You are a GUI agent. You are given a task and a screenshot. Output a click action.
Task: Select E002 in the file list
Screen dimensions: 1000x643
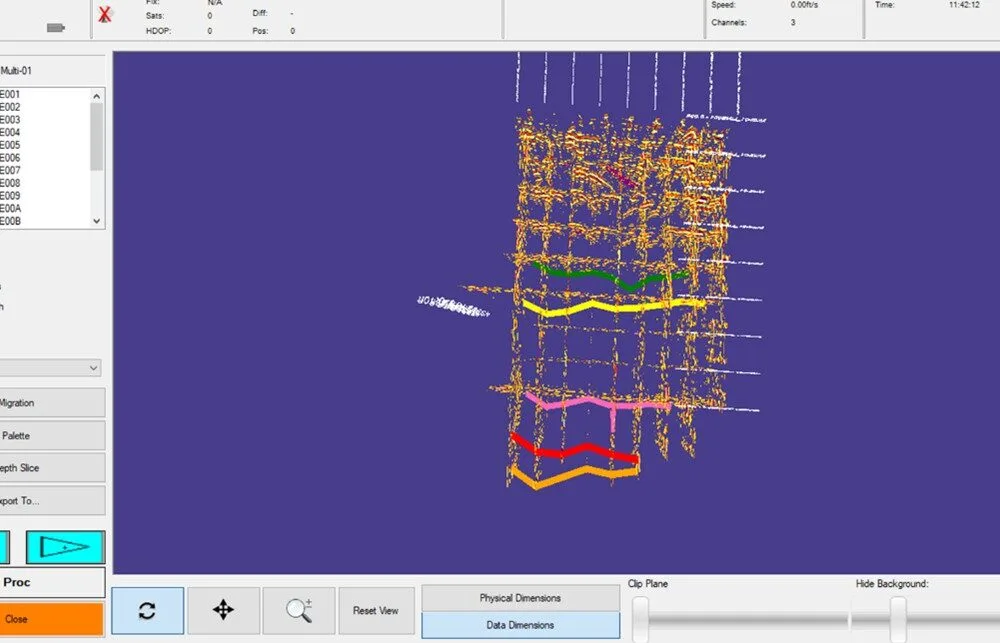pos(10,107)
